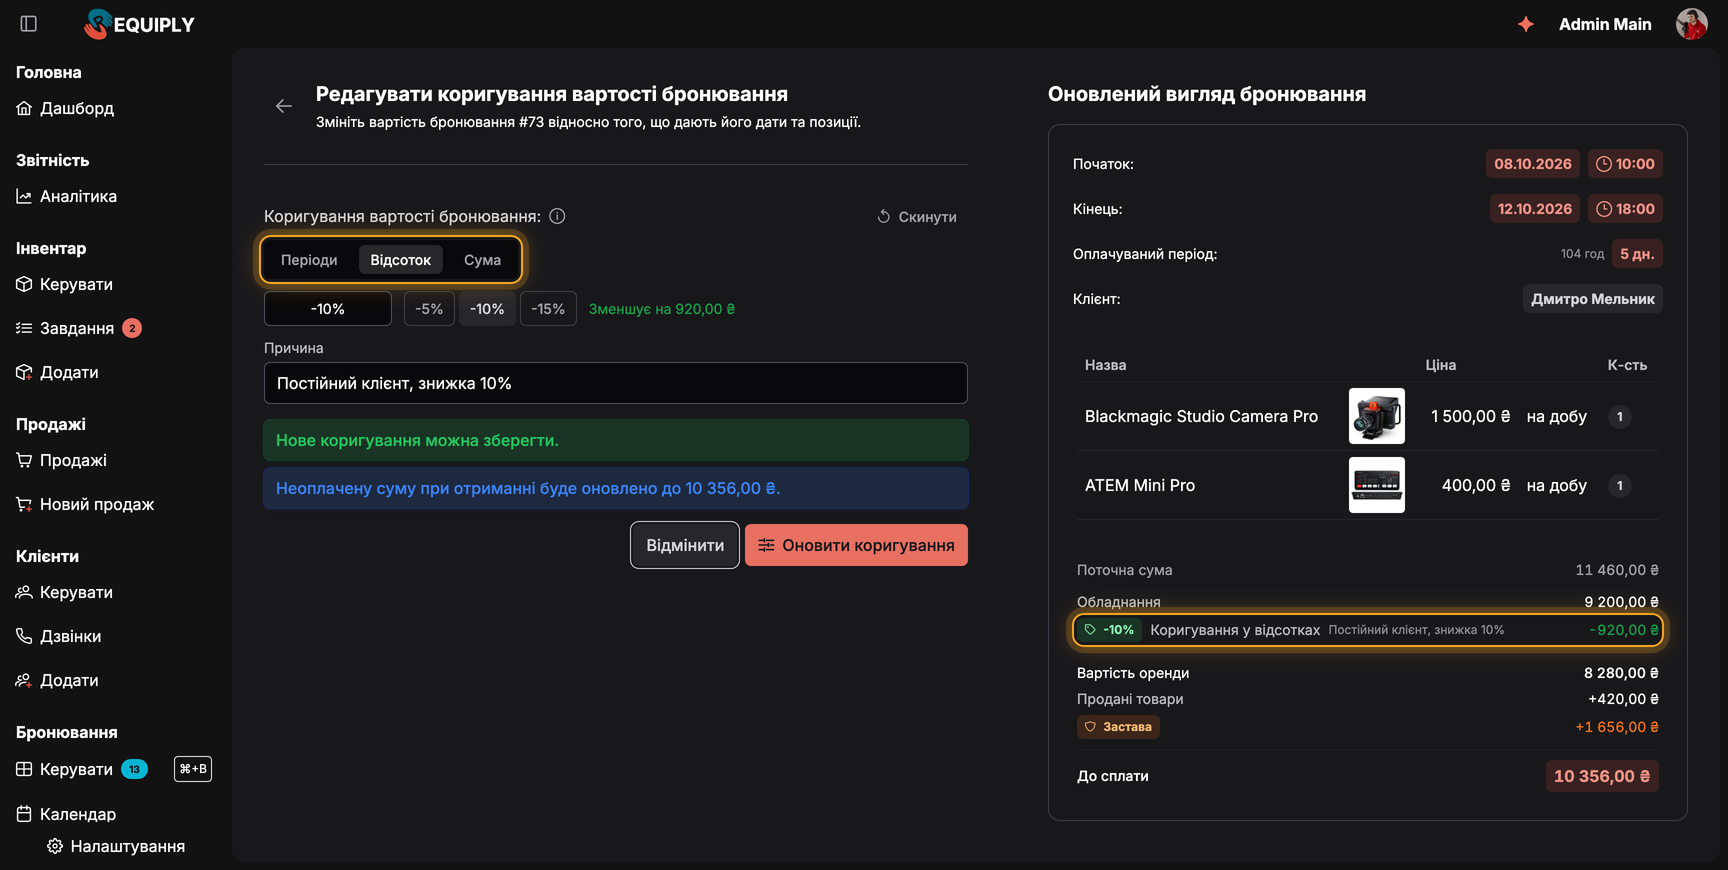This screenshot has width=1728, height=870.
Task: Choose the -15% preset
Action: coord(548,309)
